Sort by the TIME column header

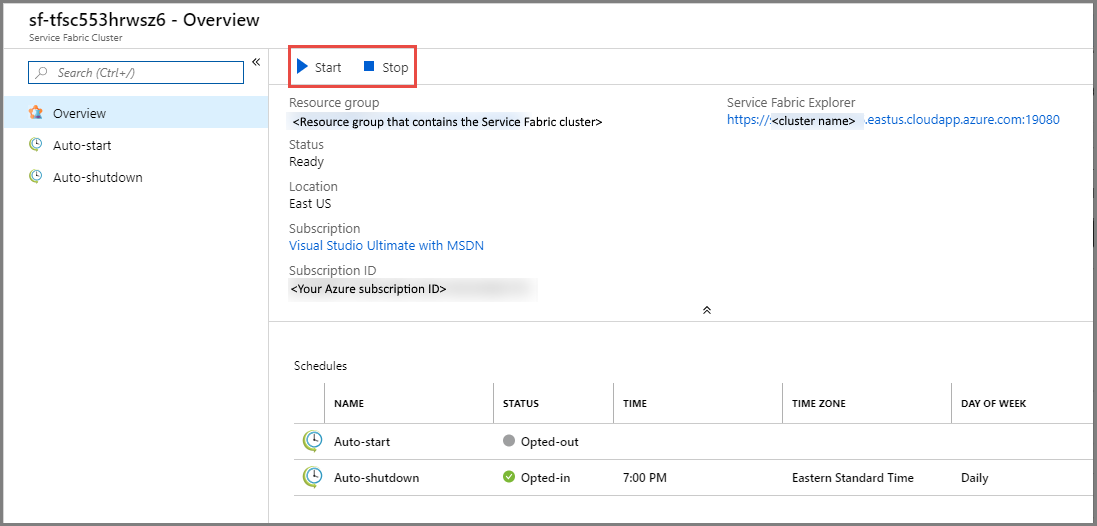(635, 404)
